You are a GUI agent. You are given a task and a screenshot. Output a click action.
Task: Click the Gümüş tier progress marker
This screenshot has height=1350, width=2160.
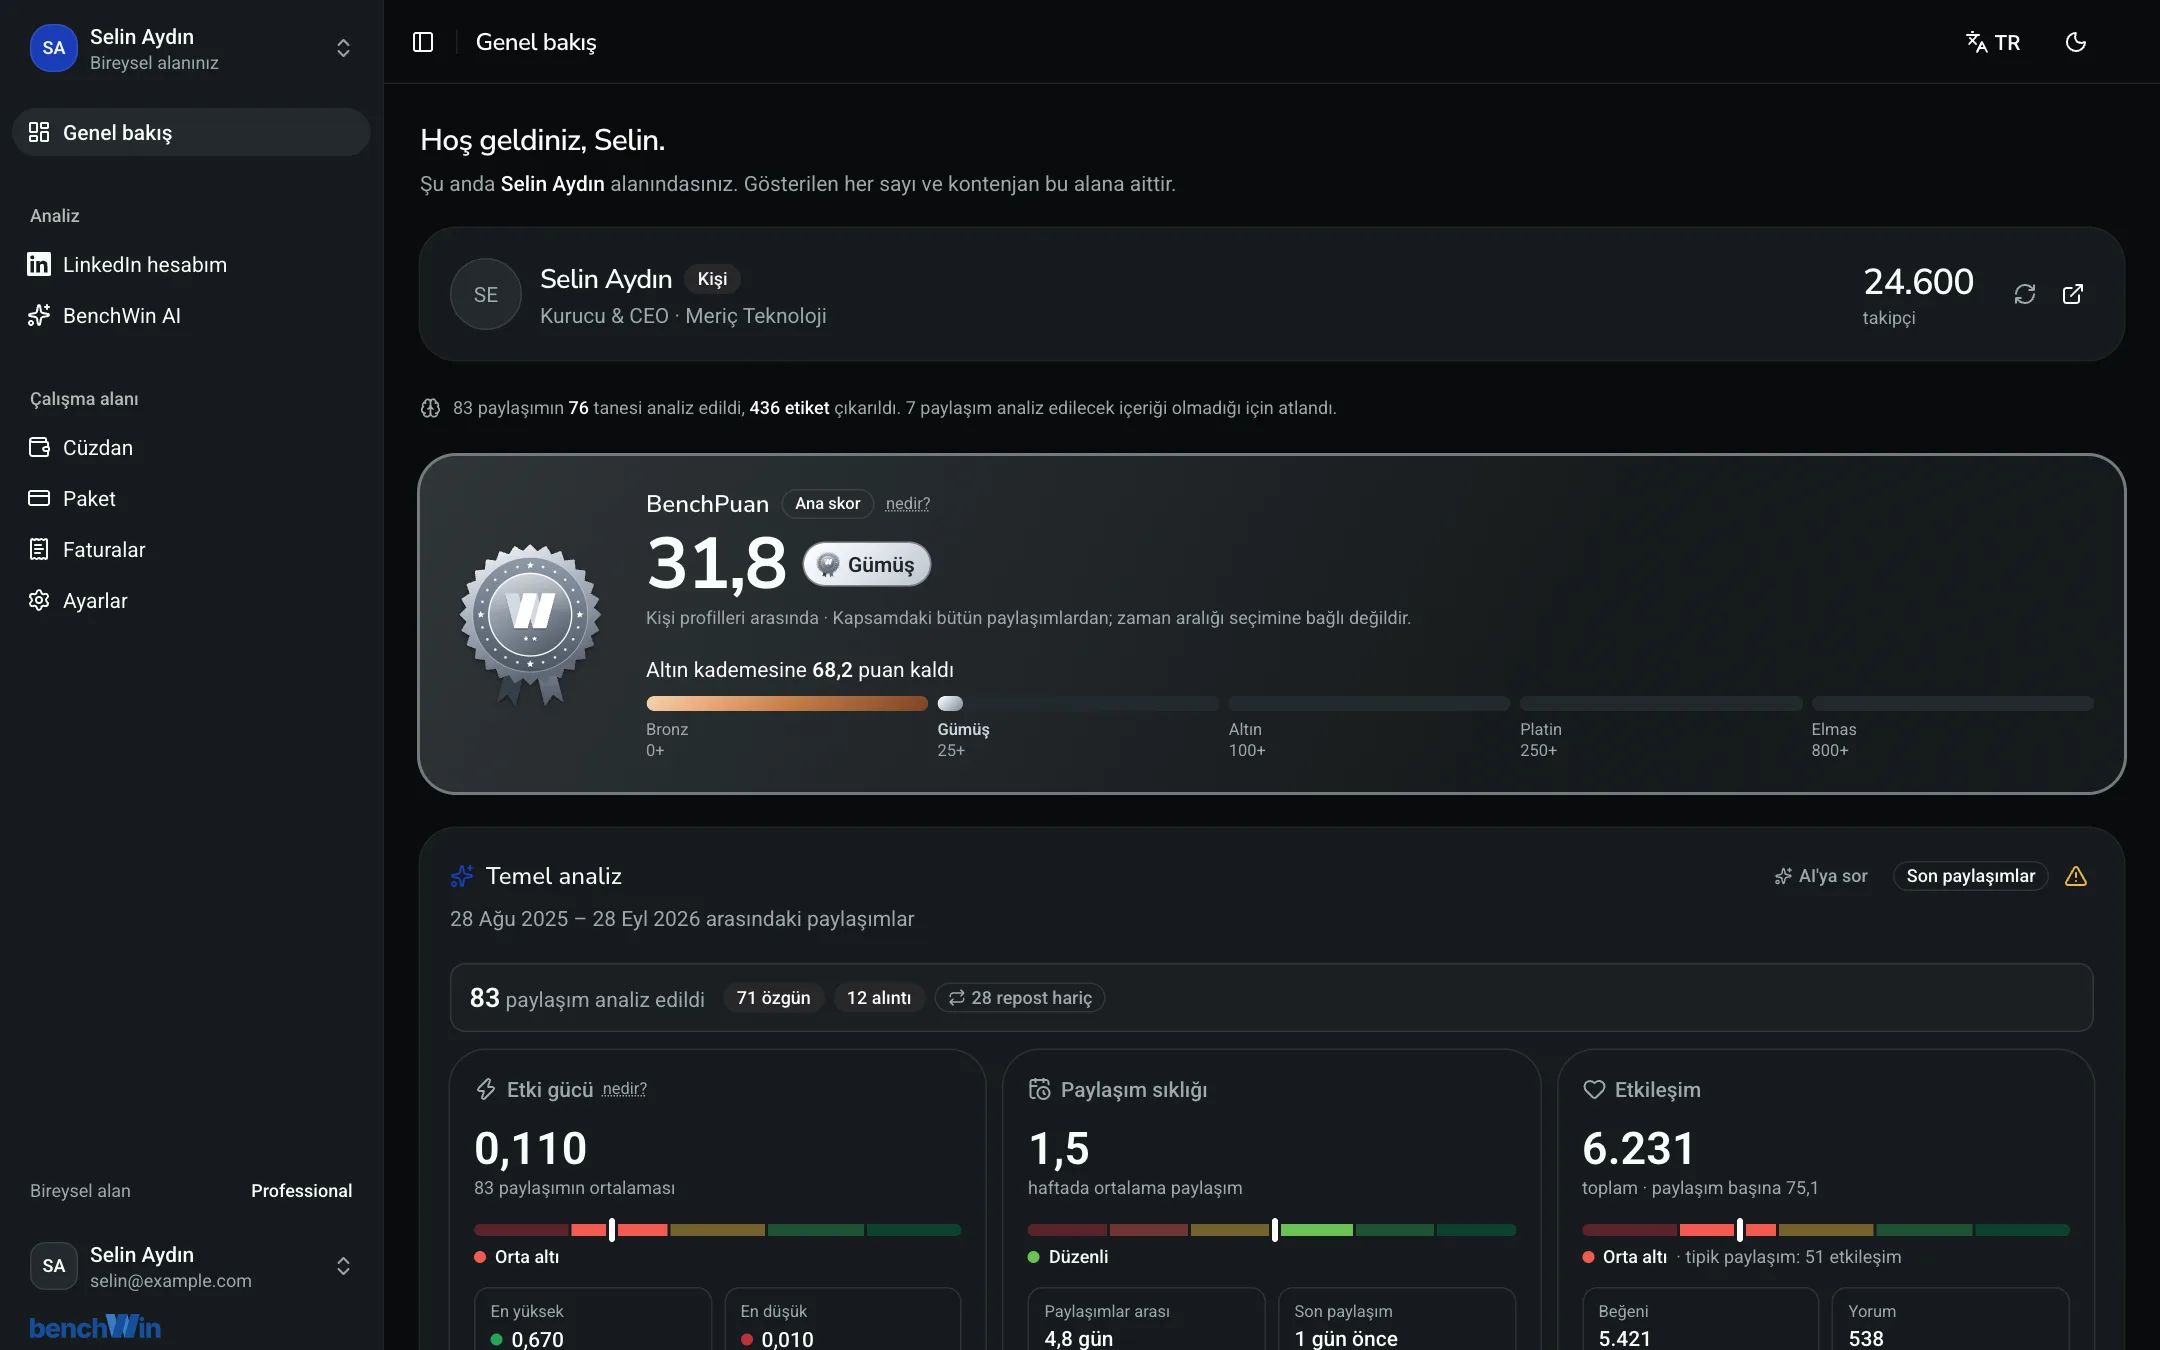[x=950, y=703]
